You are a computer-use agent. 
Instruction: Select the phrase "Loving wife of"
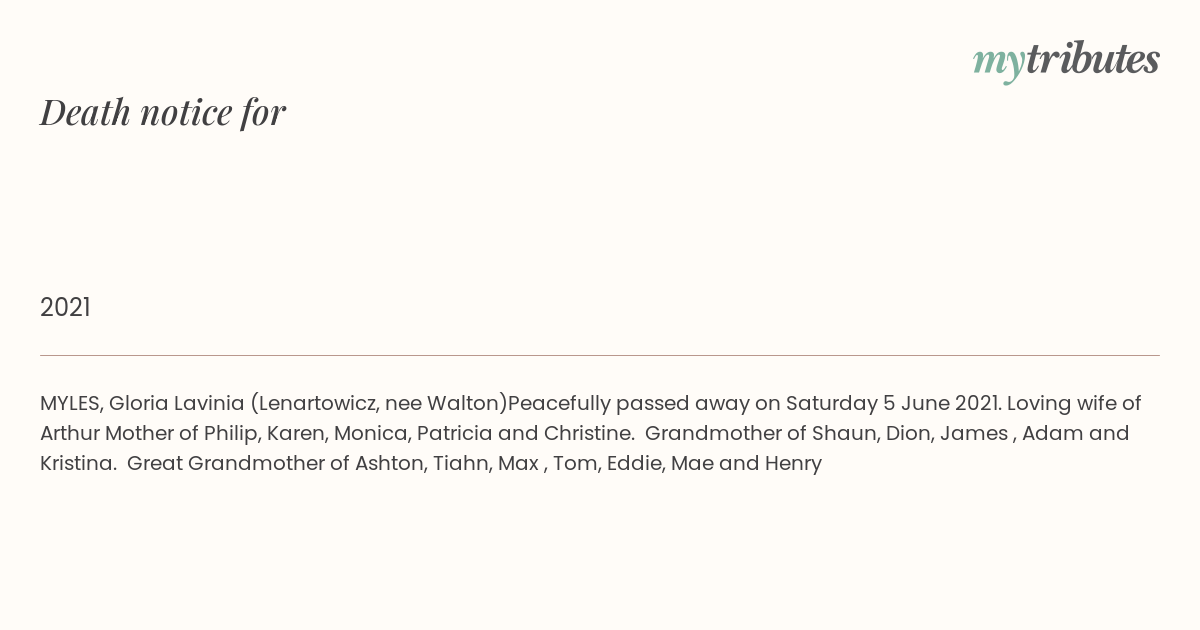tap(1074, 404)
